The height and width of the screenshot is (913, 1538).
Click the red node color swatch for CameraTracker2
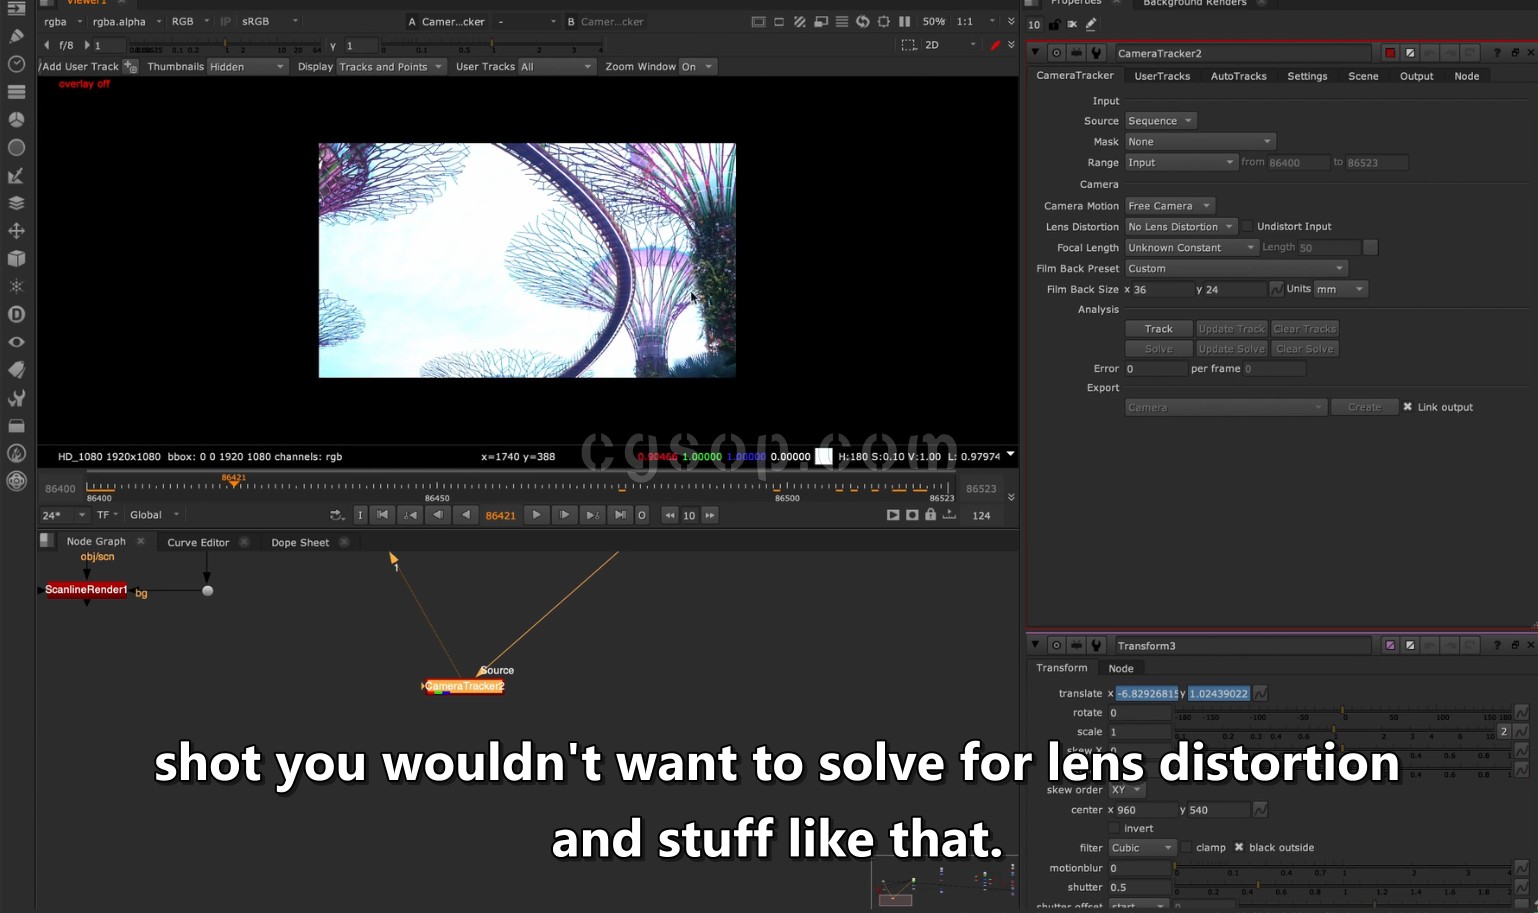[1390, 53]
